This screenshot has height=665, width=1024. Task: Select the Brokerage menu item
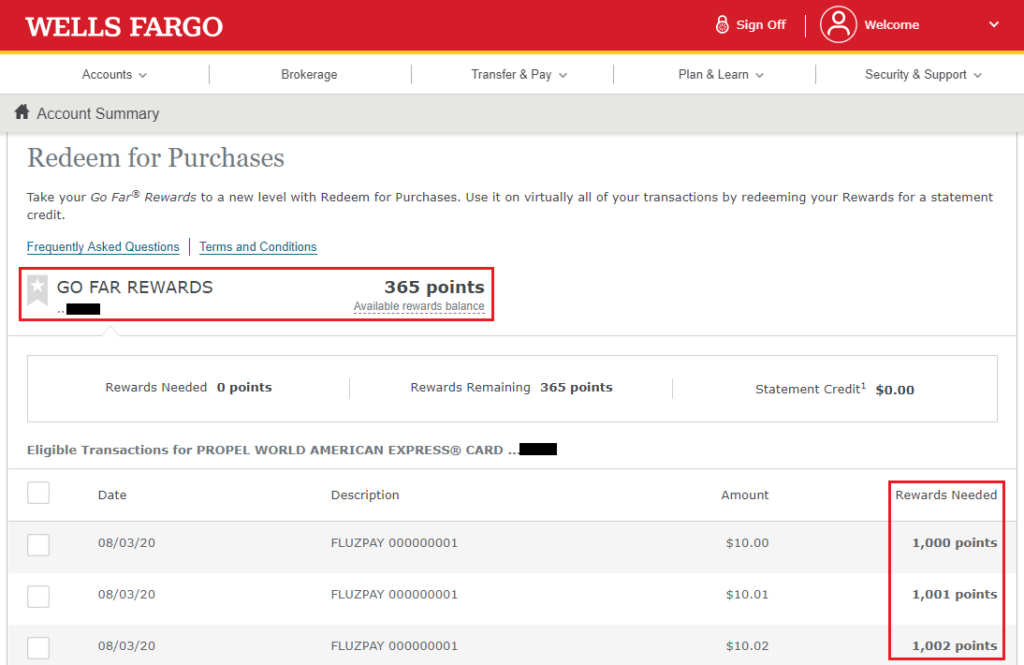coord(309,74)
